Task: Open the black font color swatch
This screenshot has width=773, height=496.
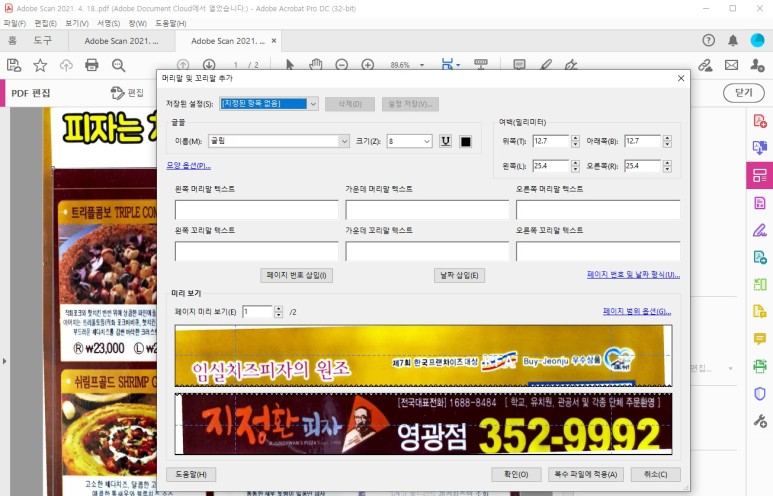Action: [x=465, y=142]
